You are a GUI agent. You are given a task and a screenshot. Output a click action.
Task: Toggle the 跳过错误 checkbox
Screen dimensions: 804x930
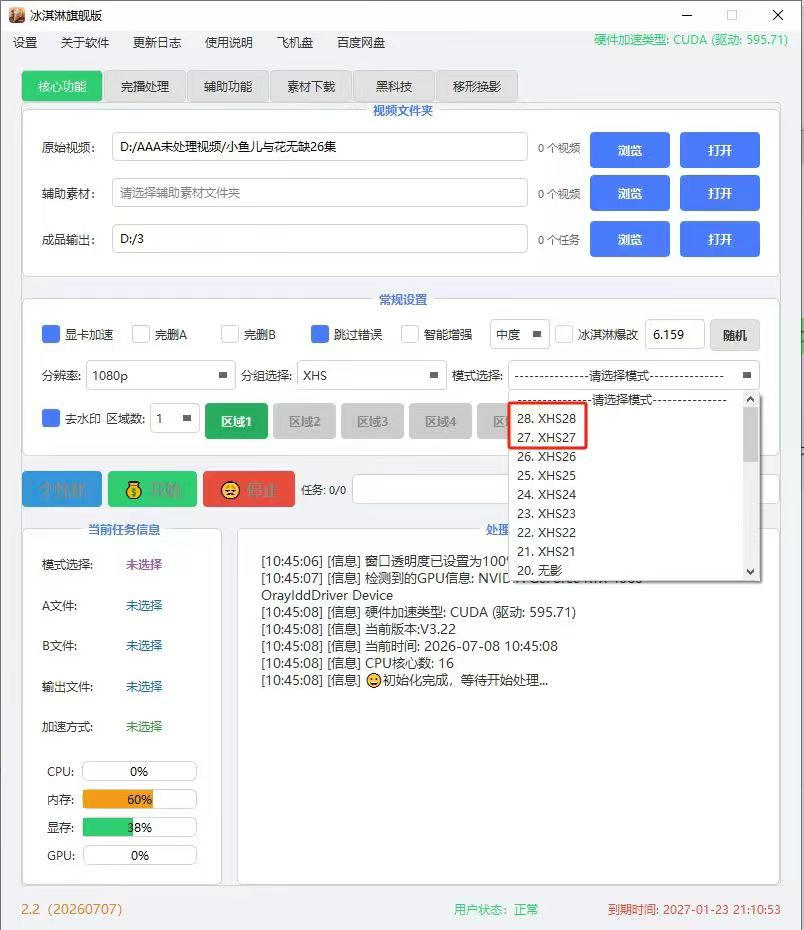click(x=320, y=335)
